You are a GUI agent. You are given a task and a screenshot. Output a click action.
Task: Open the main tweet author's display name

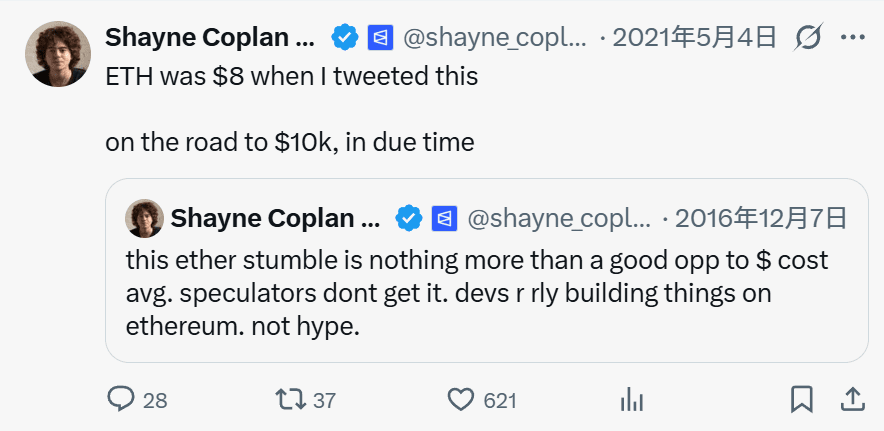tap(210, 39)
